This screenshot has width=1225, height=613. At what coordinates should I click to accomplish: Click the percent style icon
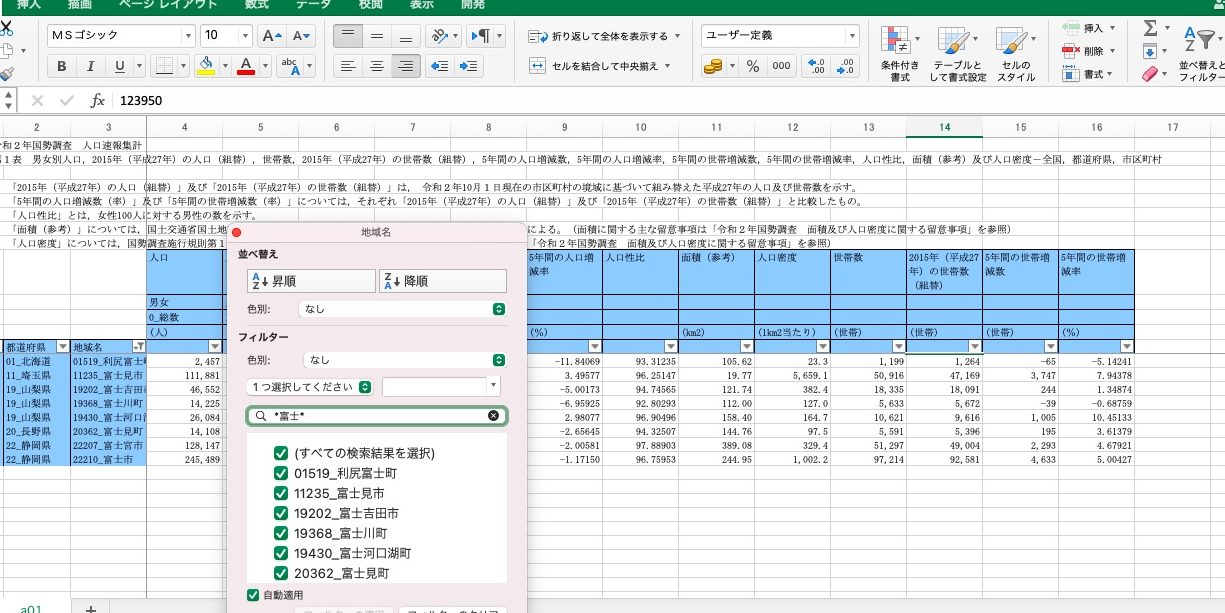(753, 67)
